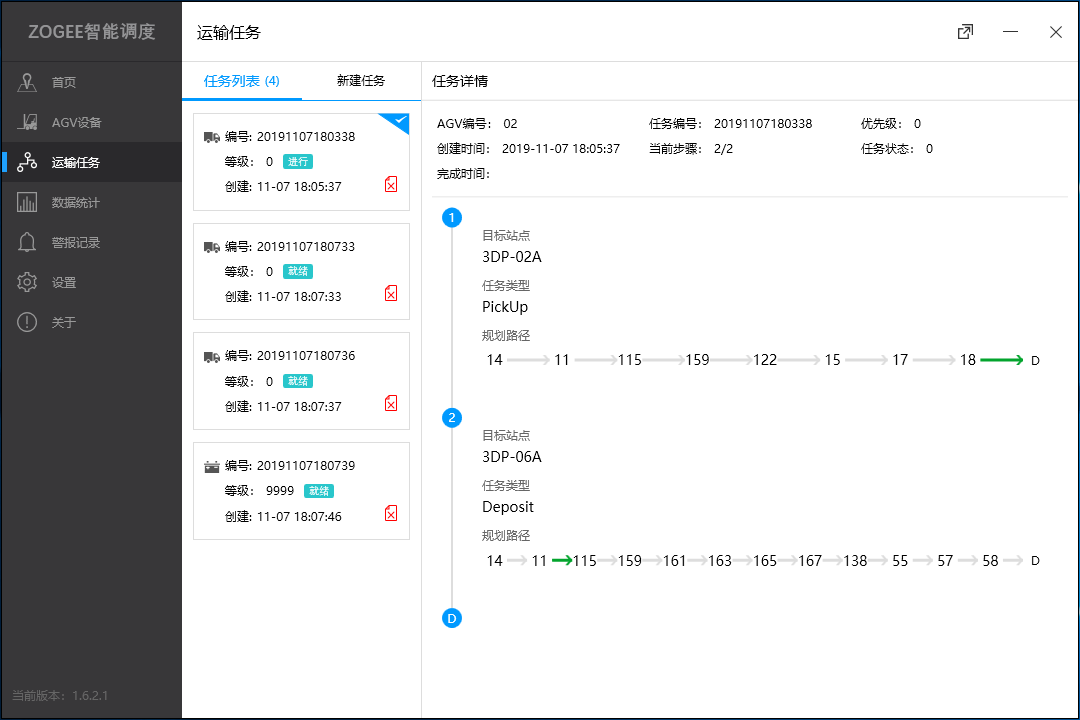The image size is (1080, 720).
Task: Select task card created 11-07 18:07:33
Action: click(302, 271)
